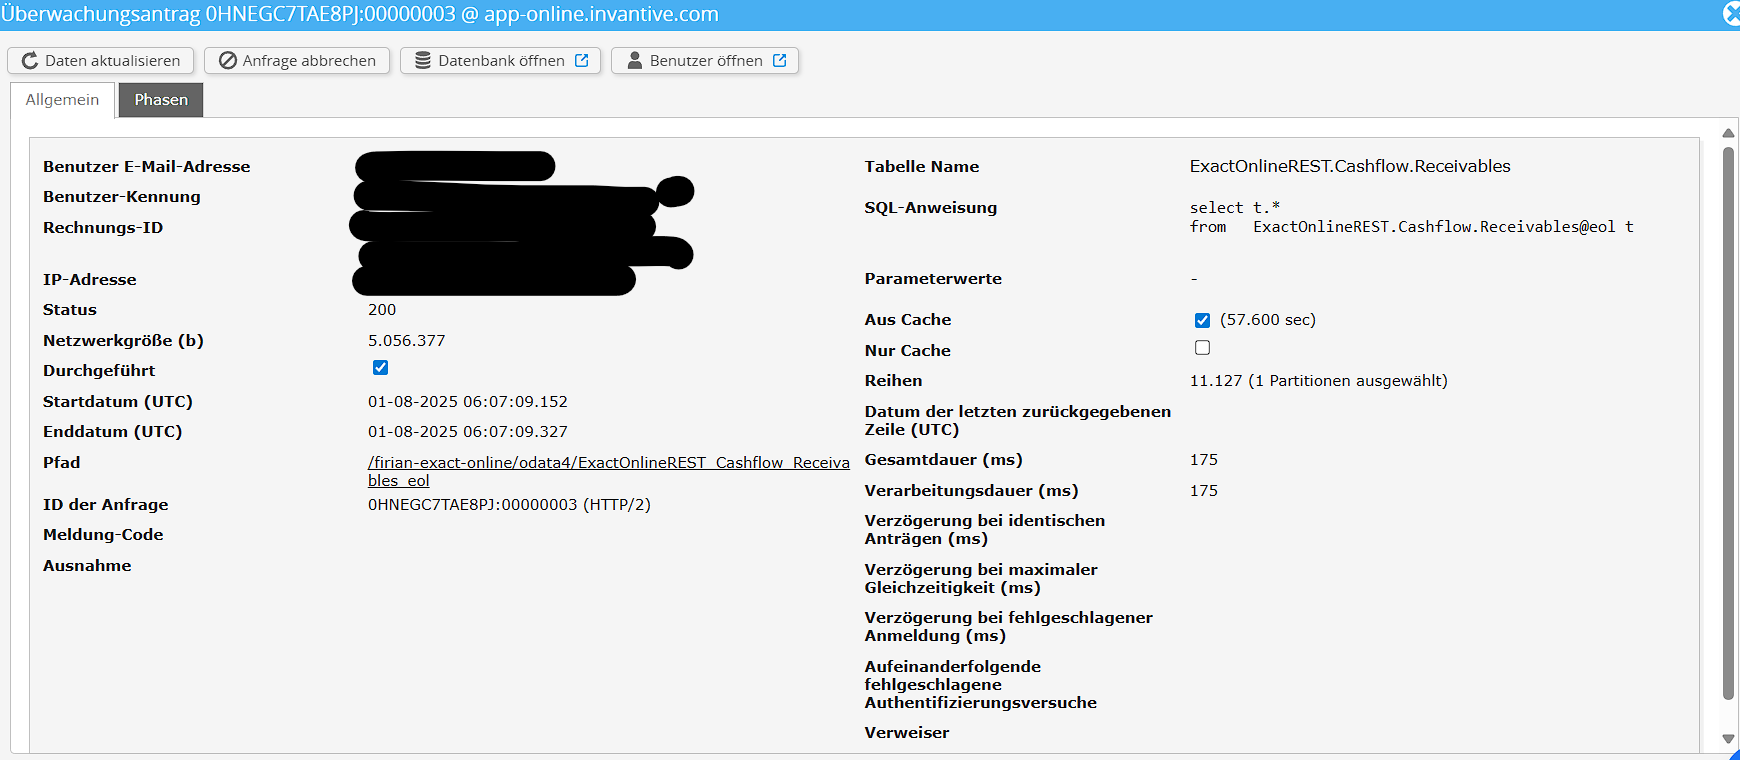1740x760 pixels.
Task: Switch to the Phasen tab
Action: pyautogui.click(x=161, y=100)
